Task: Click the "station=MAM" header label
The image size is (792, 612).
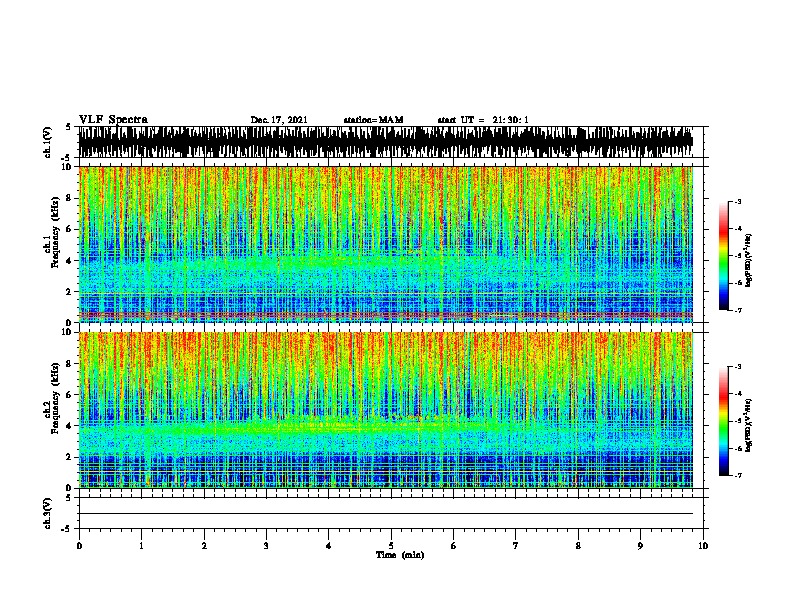Action: click(x=373, y=120)
